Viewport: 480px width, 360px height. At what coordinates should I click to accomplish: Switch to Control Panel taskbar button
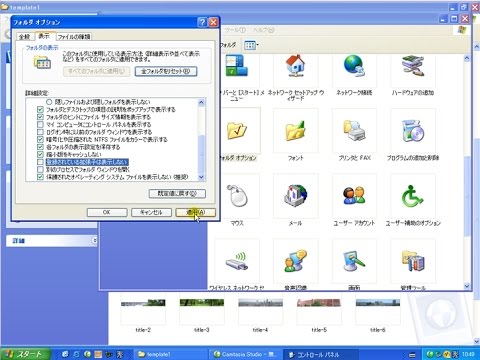[x=321, y=354]
